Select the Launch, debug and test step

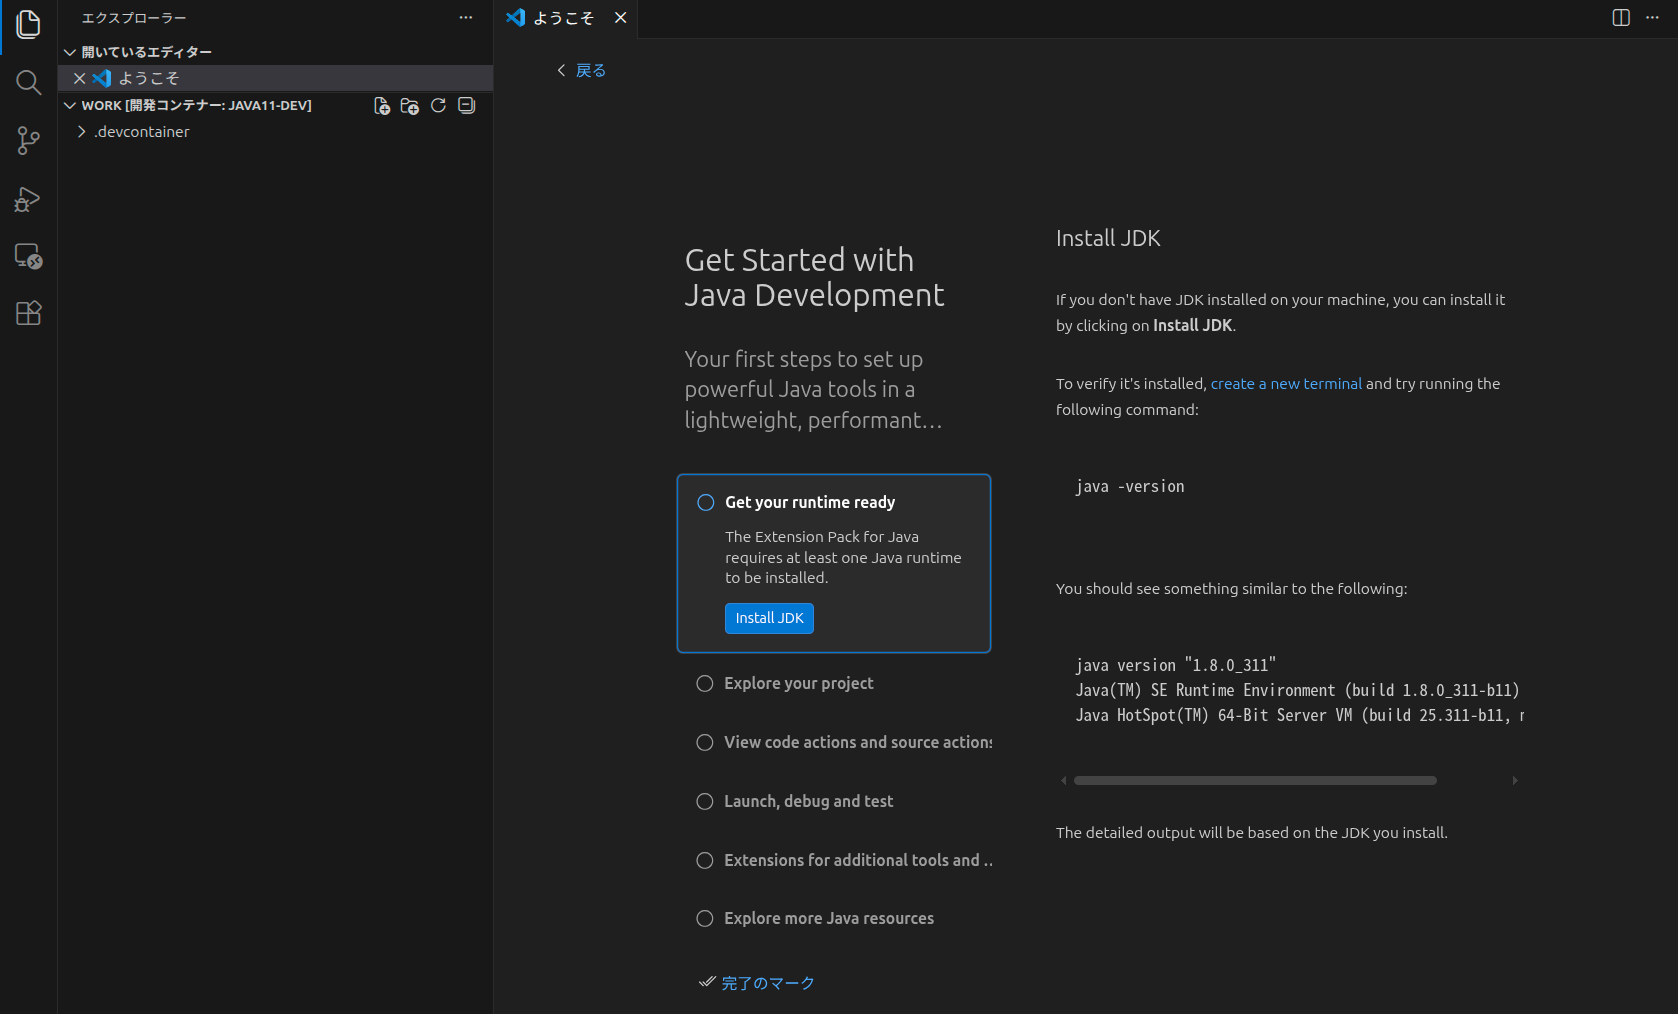pos(808,801)
